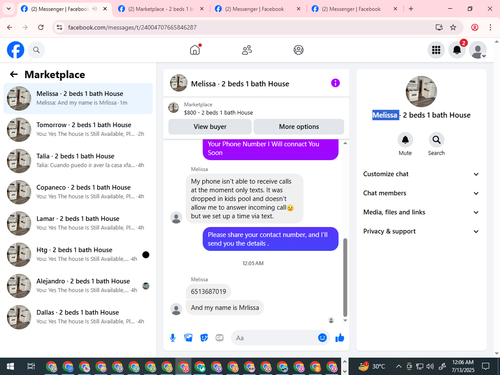Expand Privacy & support section

[421, 231]
